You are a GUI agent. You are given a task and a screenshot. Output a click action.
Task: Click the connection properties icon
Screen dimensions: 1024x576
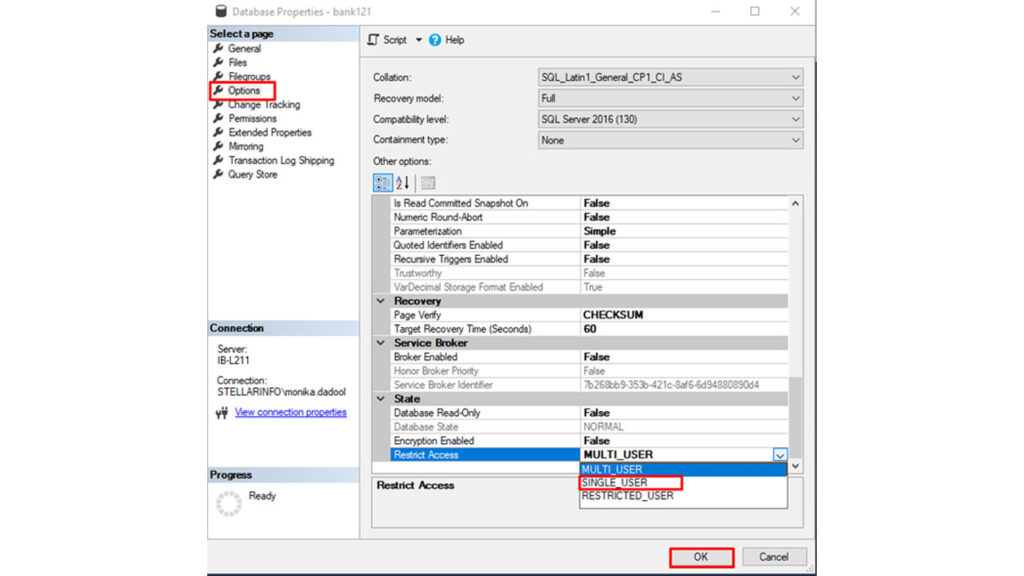point(222,413)
